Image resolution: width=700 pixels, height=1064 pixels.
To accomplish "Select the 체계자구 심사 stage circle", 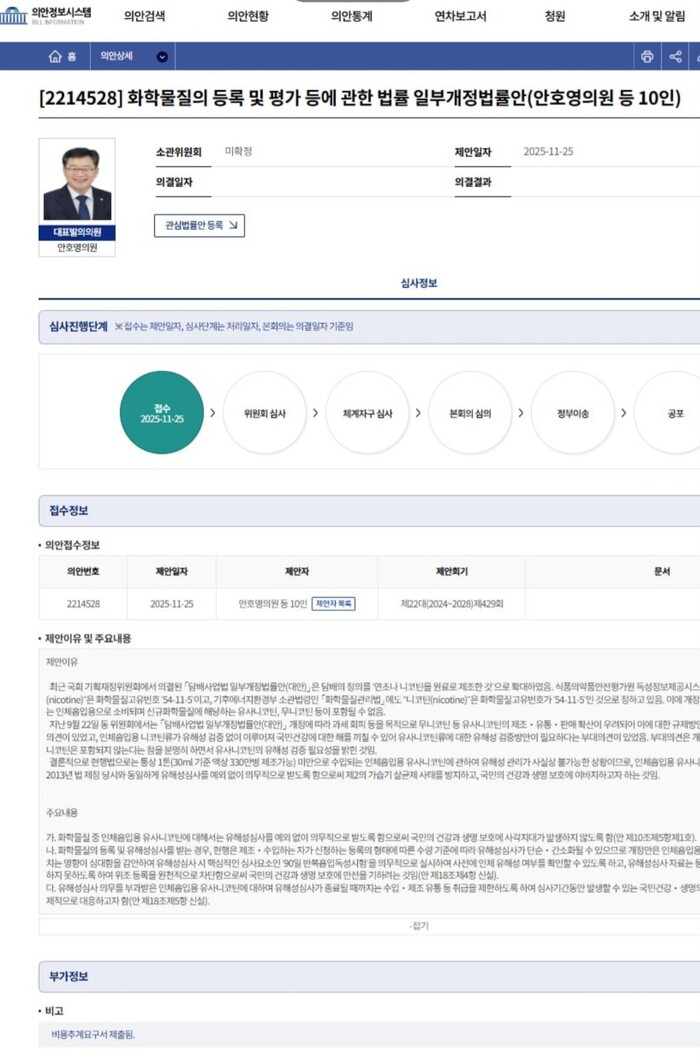I will [x=367, y=412].
